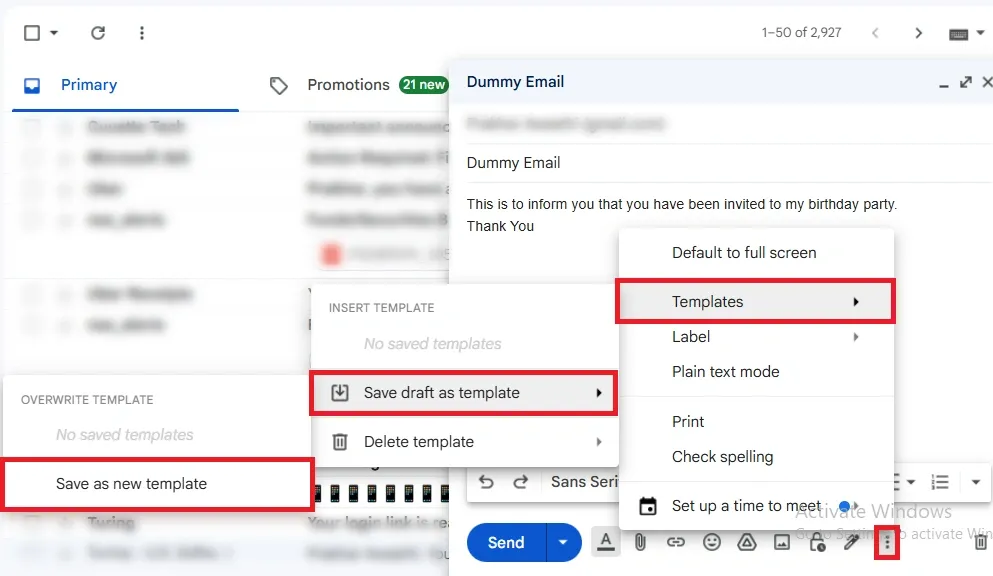Open Save draft as template submenu
The image size is (993, 576).
pyautogui.click(x=464, y=393)
